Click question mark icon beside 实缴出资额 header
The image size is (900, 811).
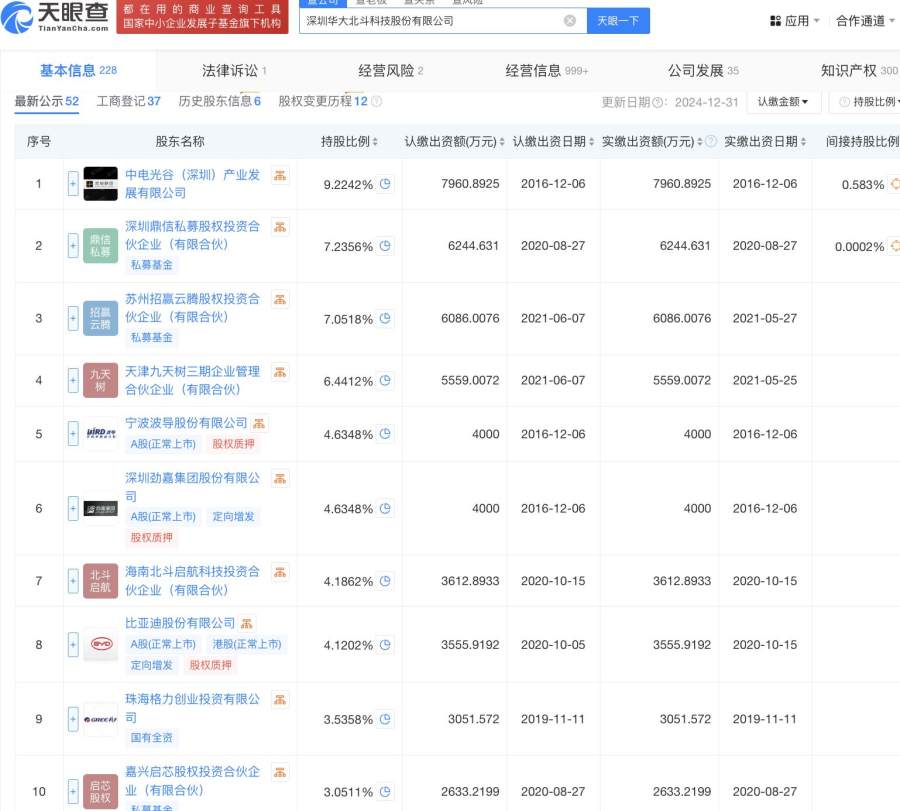coord(710,142)
